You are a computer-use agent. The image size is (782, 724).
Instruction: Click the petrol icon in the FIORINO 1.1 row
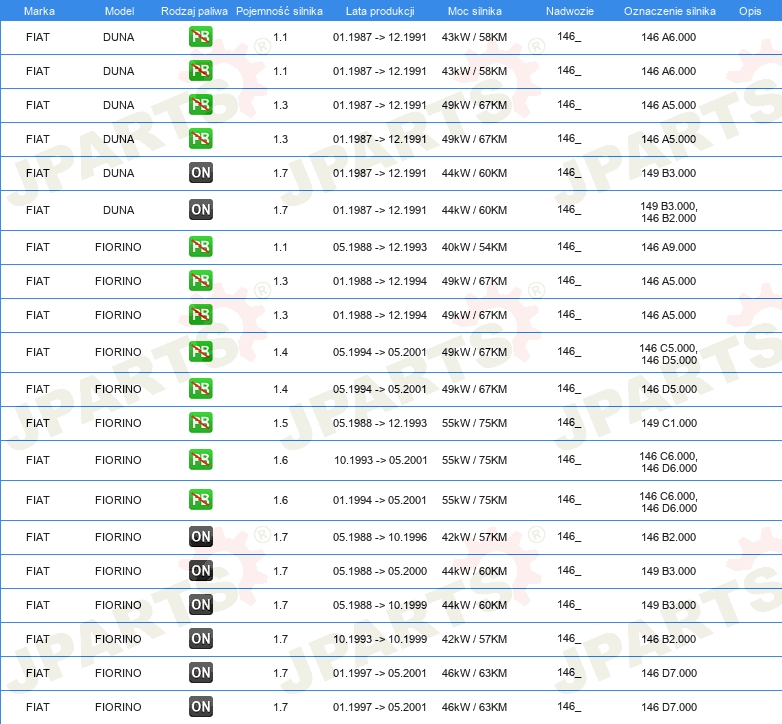click(201, 246)
